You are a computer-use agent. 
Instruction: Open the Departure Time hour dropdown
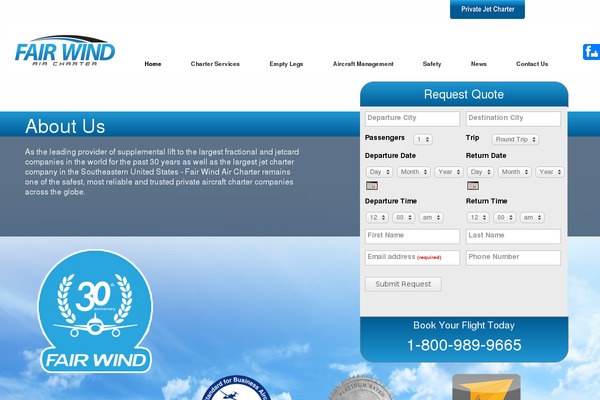377,217
